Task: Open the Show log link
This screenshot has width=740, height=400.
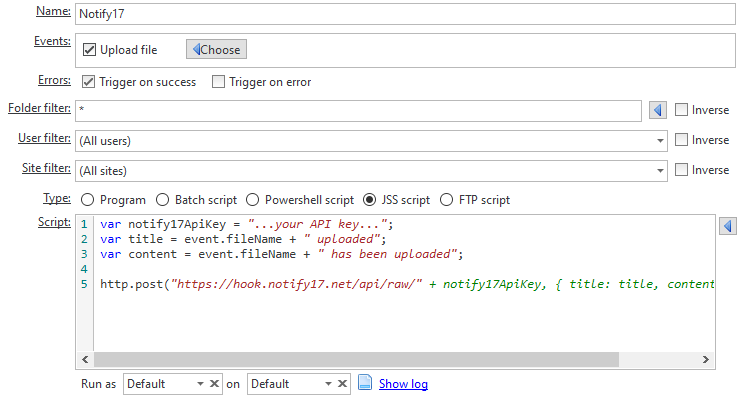Action: coord(403,384)
